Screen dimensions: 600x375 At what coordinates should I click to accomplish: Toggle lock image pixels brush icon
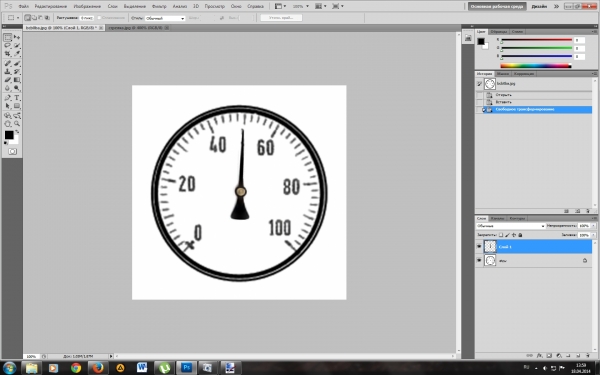[x=507, y=235]
